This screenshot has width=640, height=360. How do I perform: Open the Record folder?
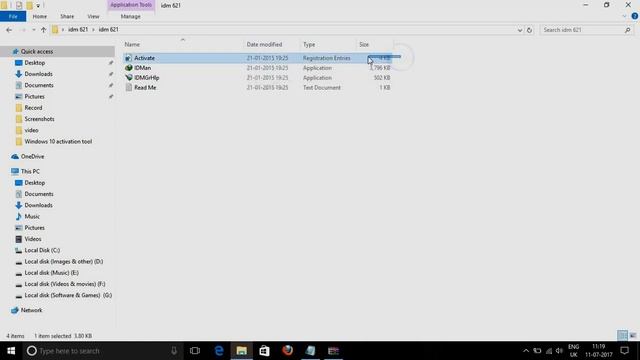click(33, 108)
